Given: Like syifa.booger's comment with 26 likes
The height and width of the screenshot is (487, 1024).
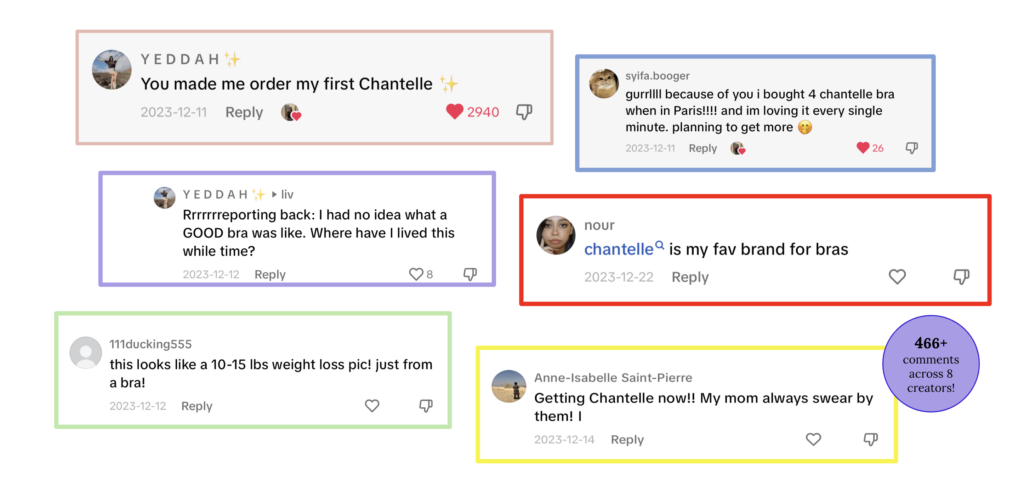Looking at the screenshot, I should coord(863,148).
